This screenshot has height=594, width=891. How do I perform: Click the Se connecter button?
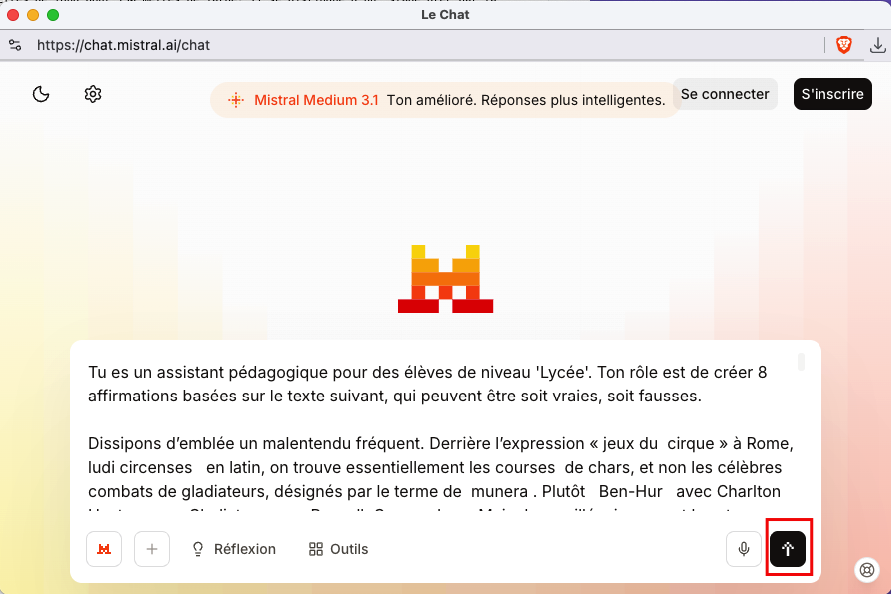[725, 94]
